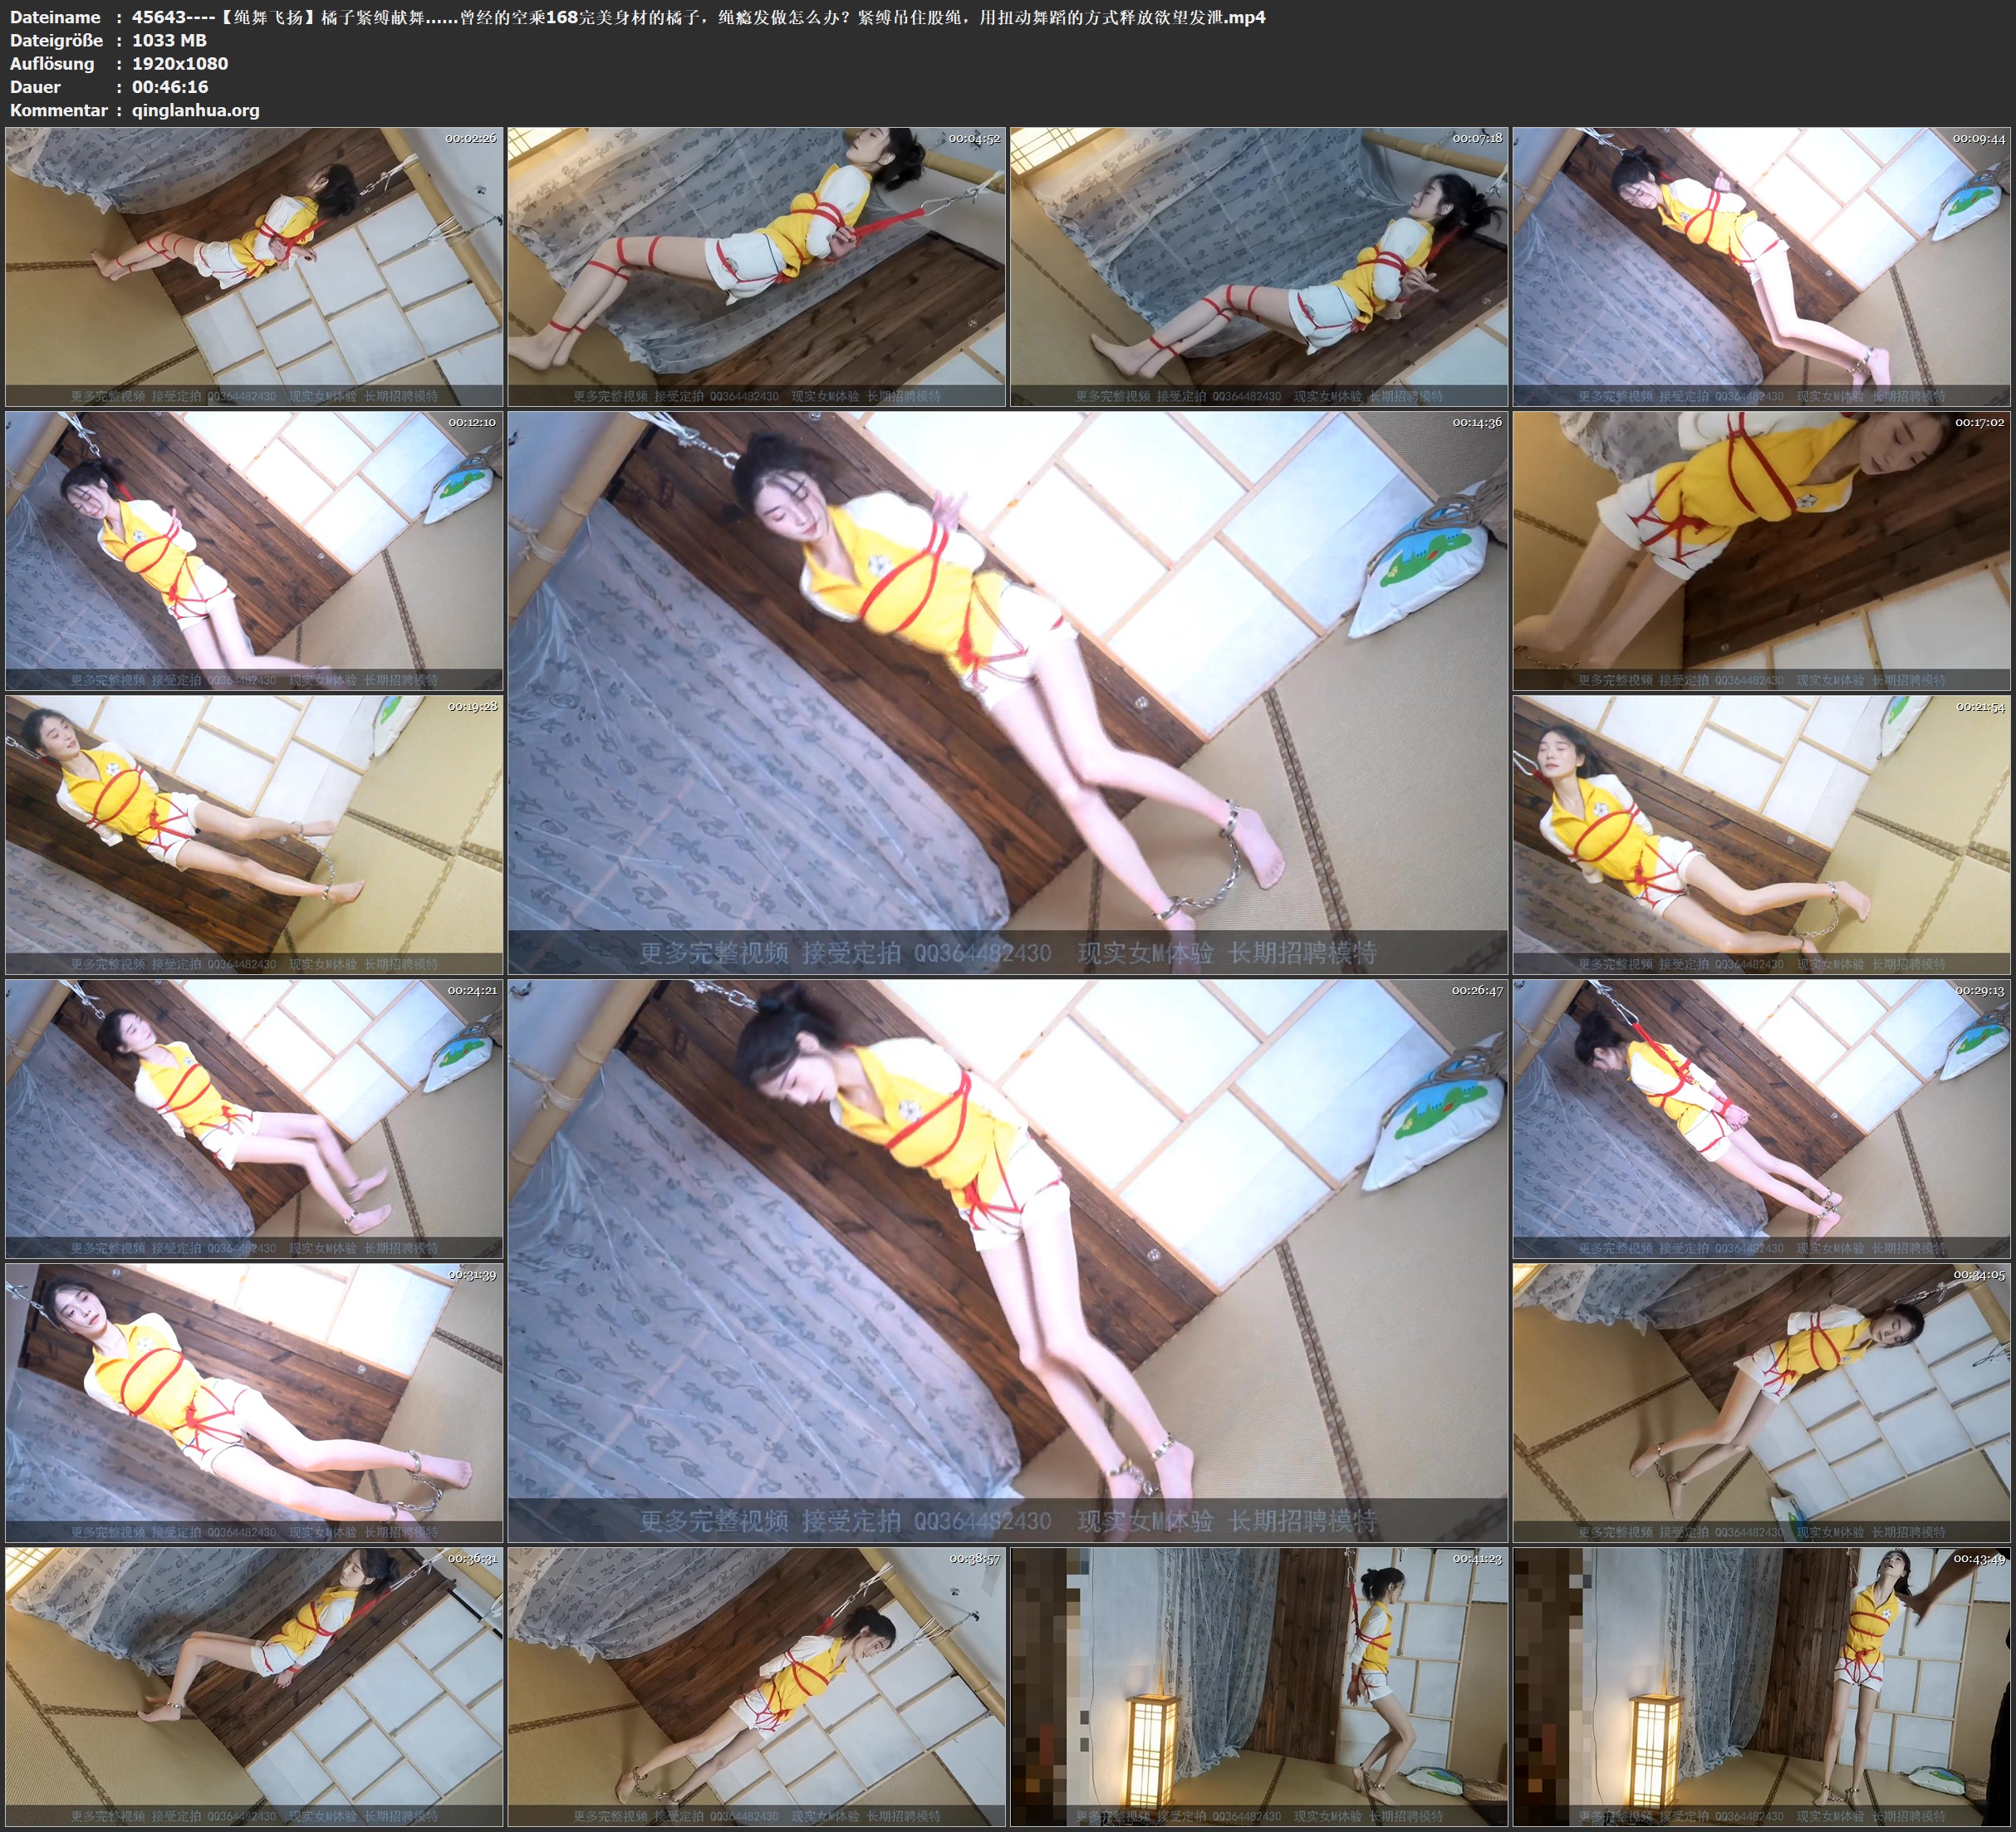
Task: Click the frame marked 00:09:44
Action: pyautogui.click(x=1761, y=266)
